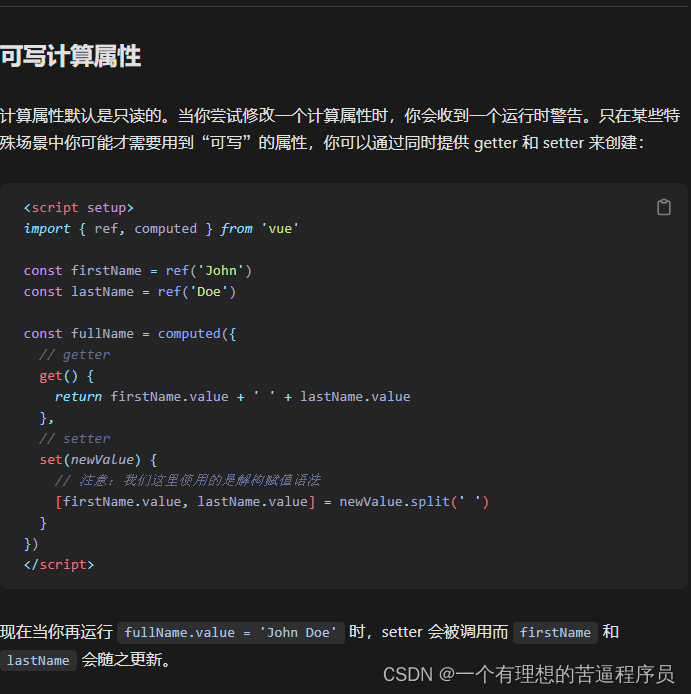The image size is (691, 694).
Task: Click the // setter comment
Action: pos(74,439)
